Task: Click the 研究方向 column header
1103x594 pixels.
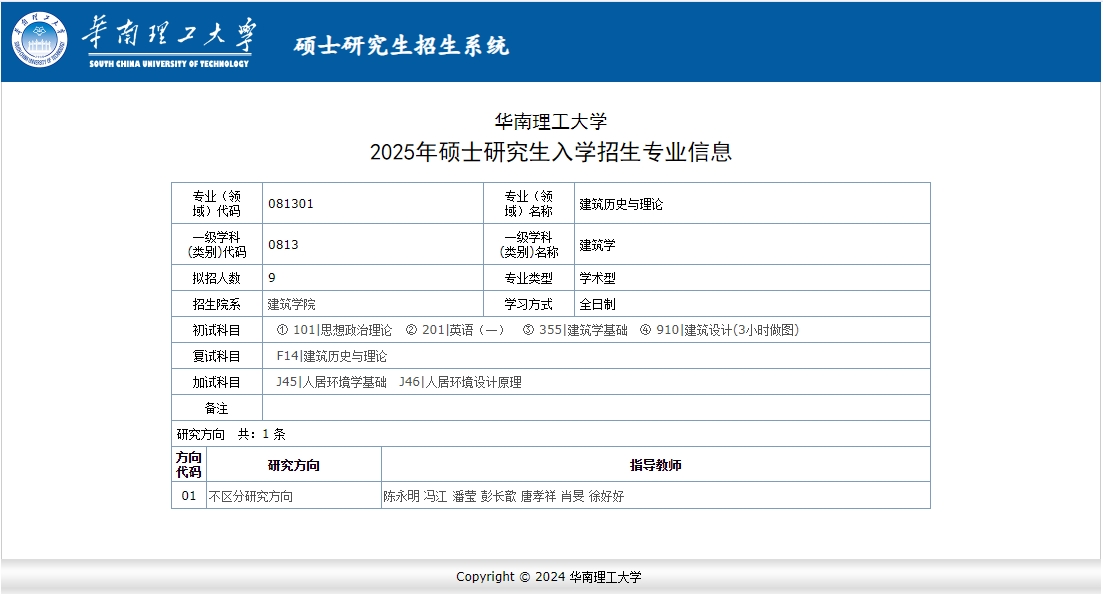Action: tap(294, 465)
